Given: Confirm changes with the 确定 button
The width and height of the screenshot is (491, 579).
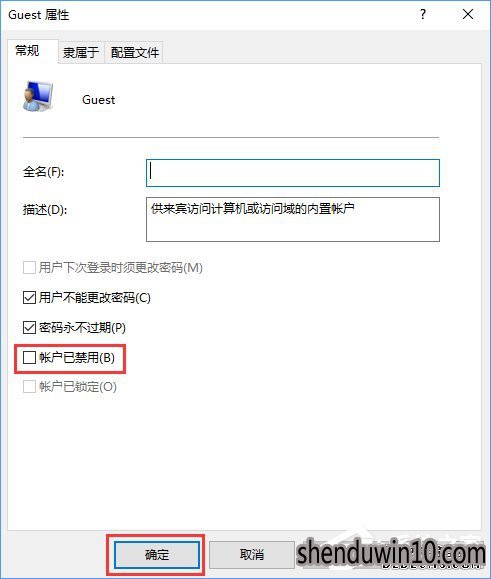Looking at the screenshot, I should pyautogui.click(x=157, y=555).
